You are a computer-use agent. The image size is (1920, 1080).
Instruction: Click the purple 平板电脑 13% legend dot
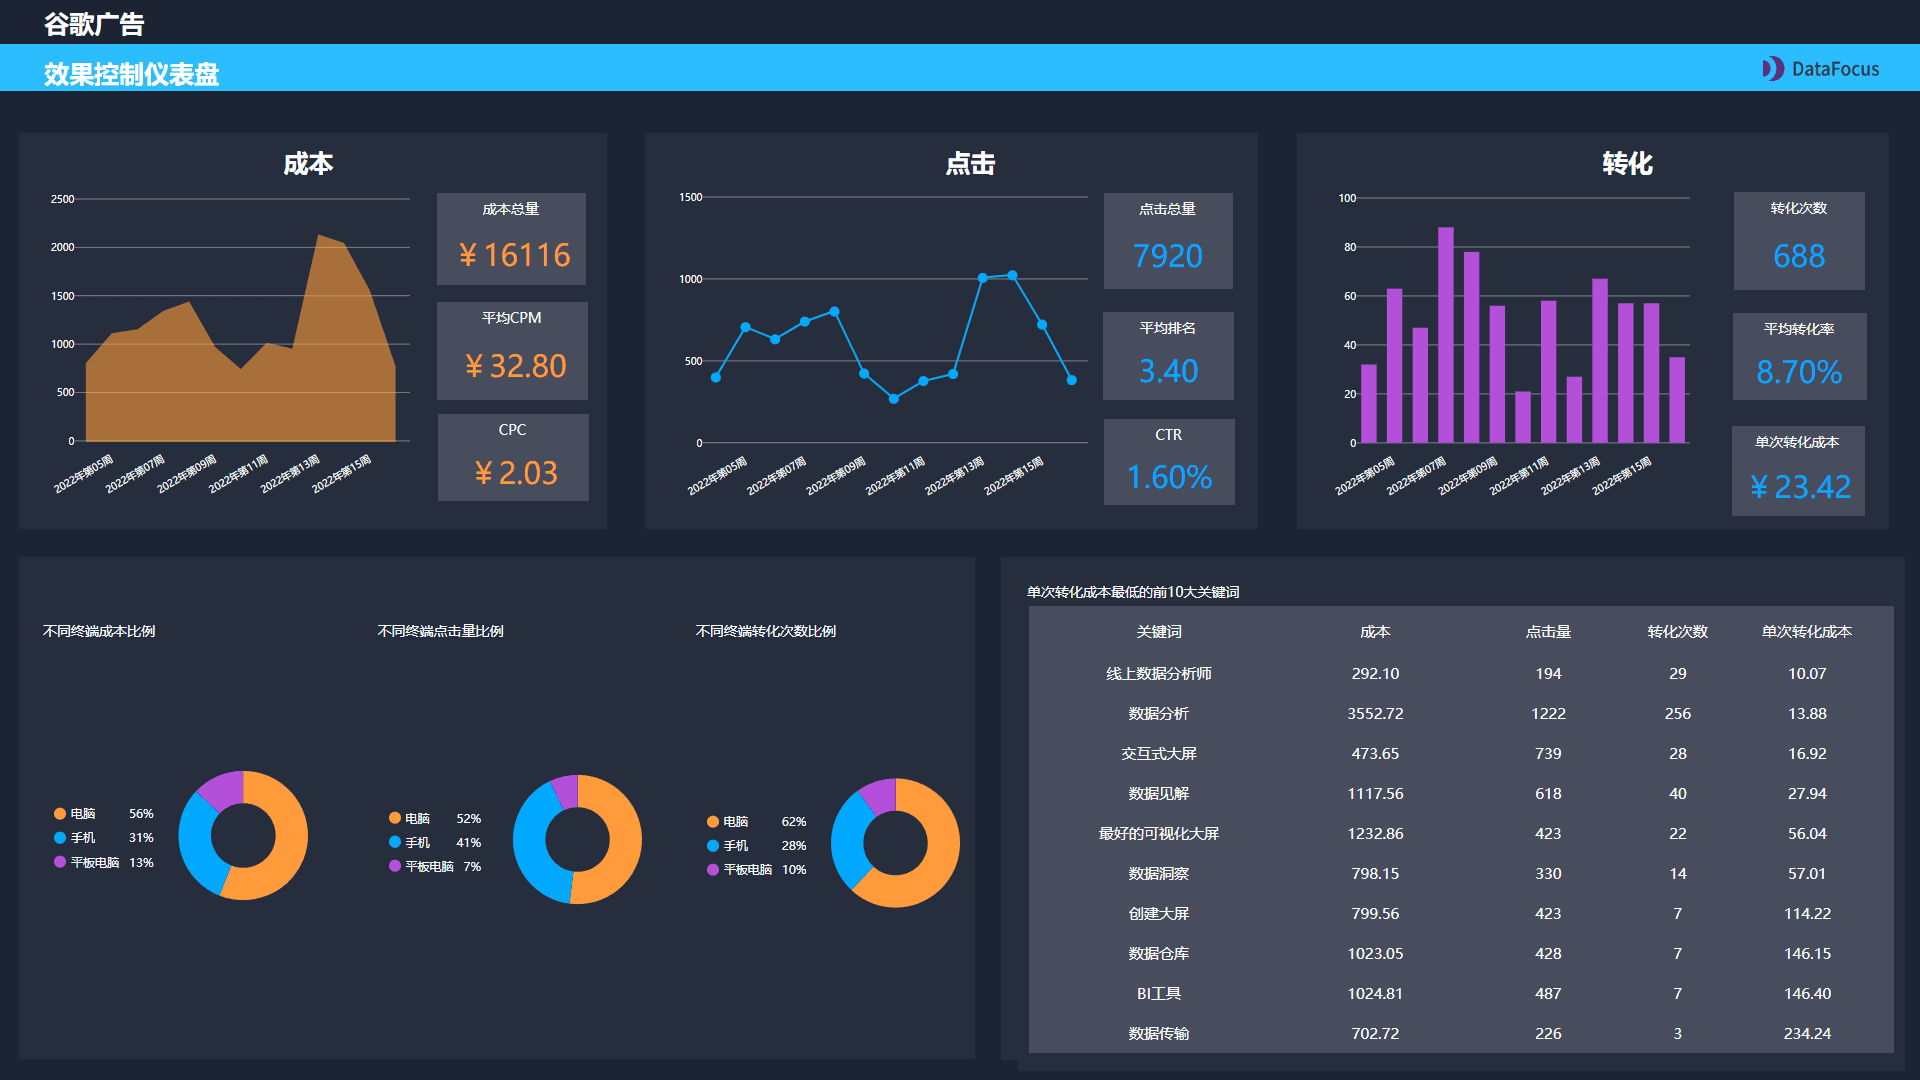60,861
